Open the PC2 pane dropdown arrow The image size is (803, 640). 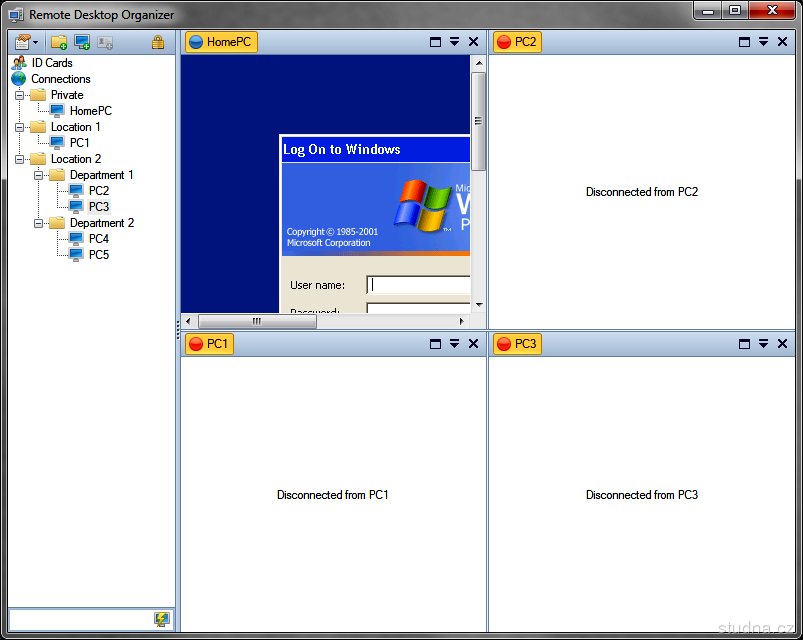coord(764,42)
